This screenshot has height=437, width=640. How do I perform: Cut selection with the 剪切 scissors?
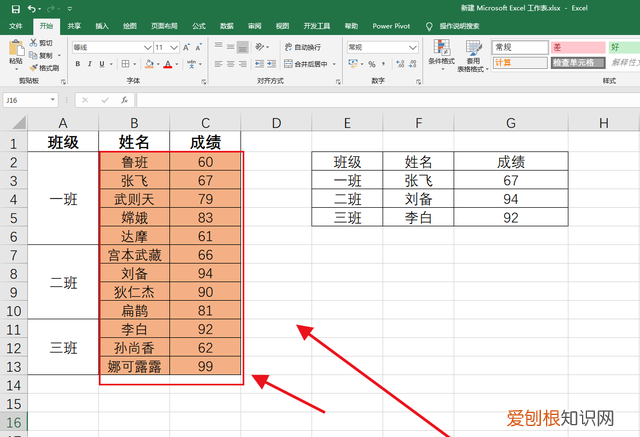point(41,43)
